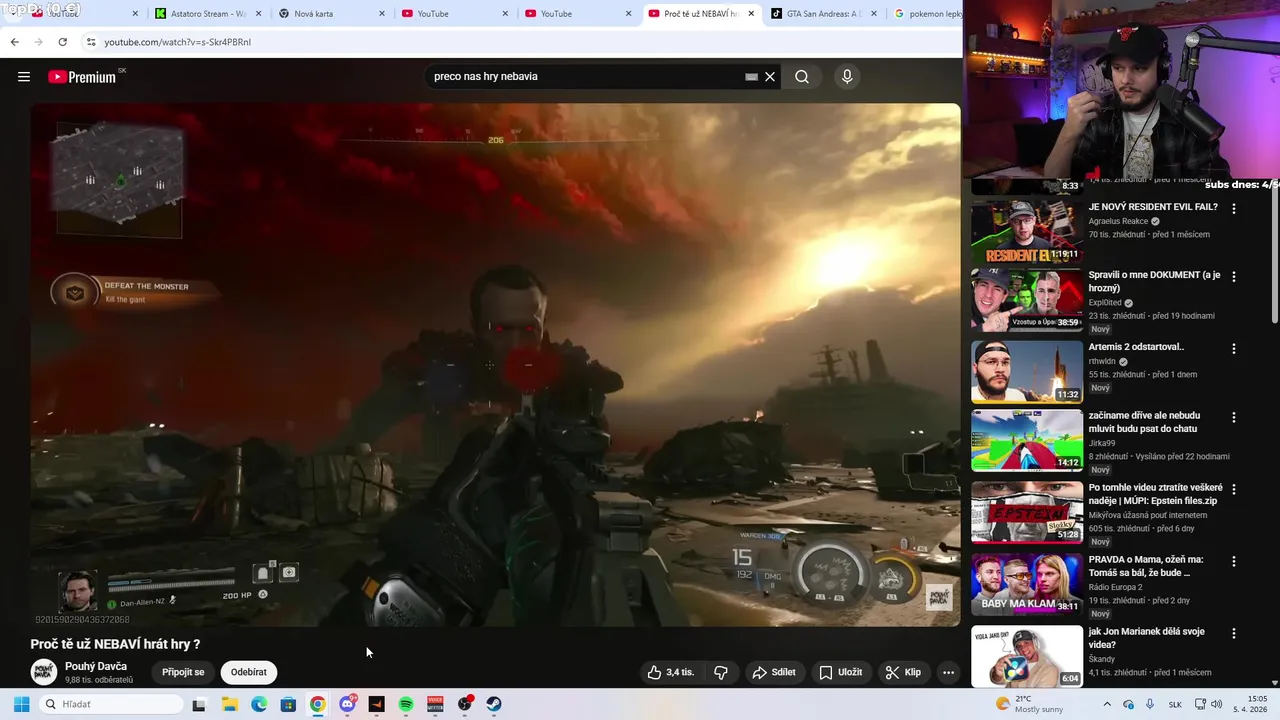Open weather widget showing 21°C
The width and height of the screenshot is (1280, 720).
click(x=1030, y=704)
